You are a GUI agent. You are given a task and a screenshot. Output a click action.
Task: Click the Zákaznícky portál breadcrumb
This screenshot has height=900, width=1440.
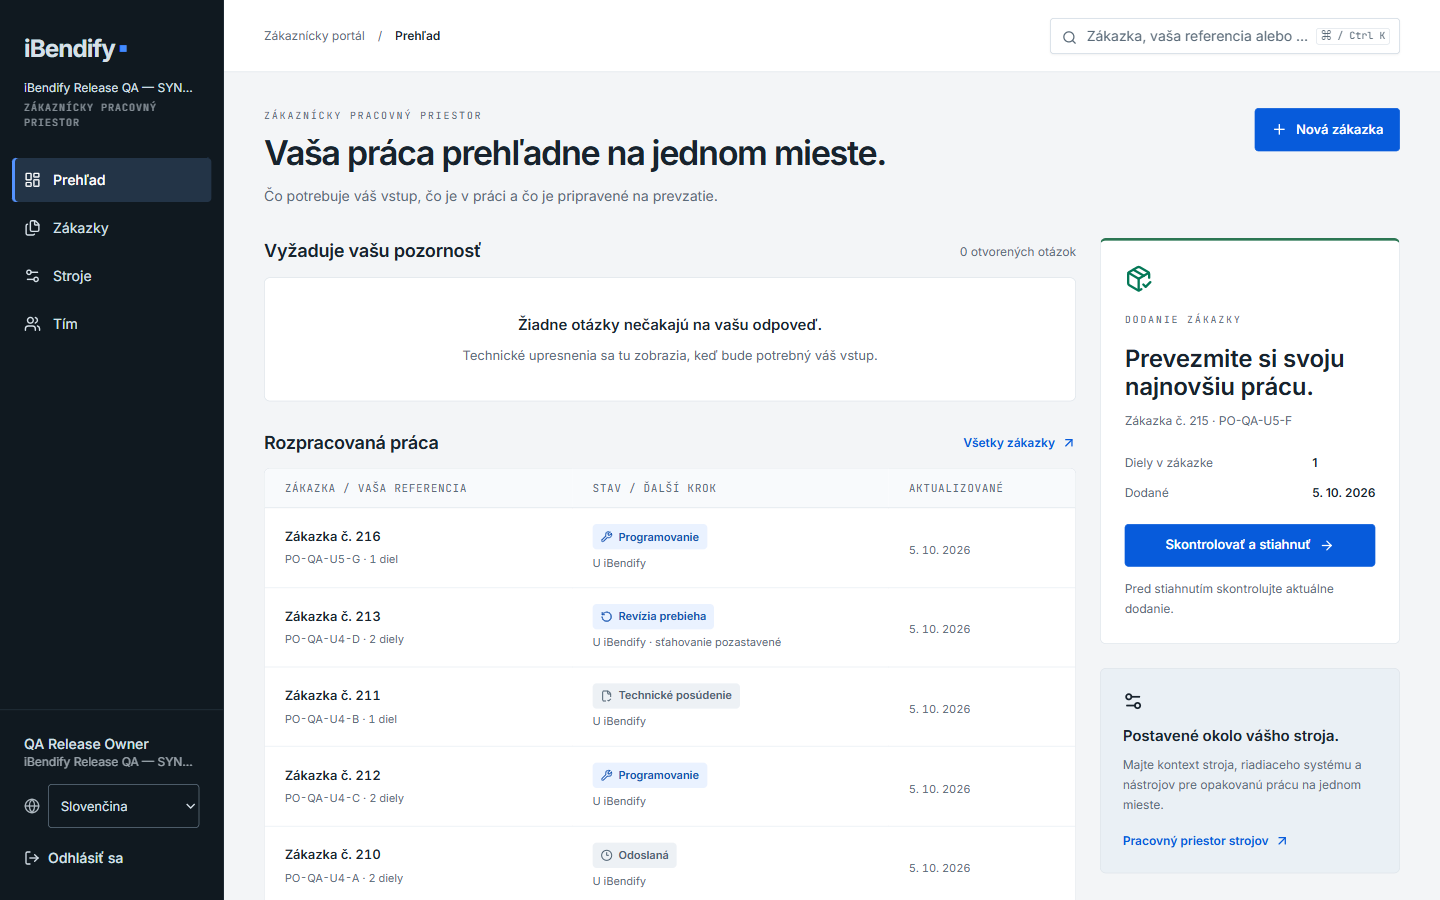click(x=314, y=36)
